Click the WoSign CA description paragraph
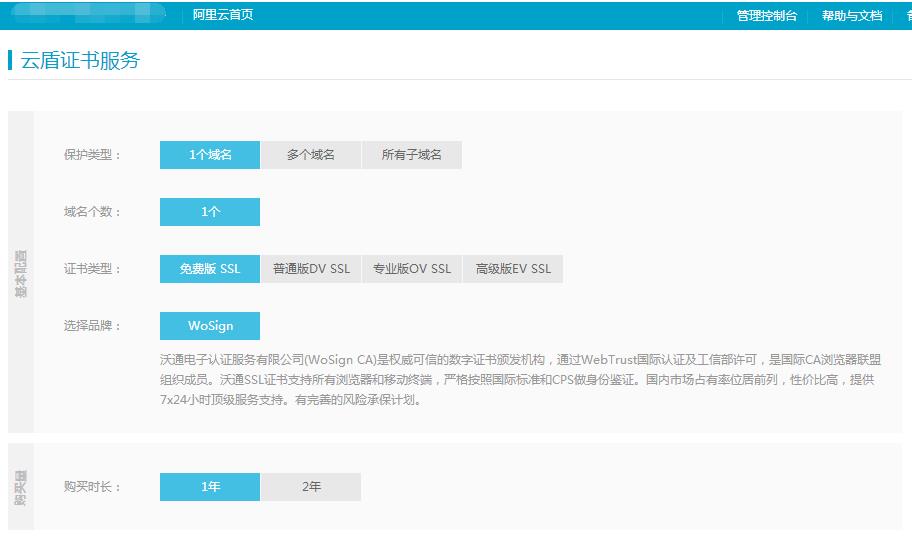The image size is (912, 541). pyautogui.click(x=520, y=380)
